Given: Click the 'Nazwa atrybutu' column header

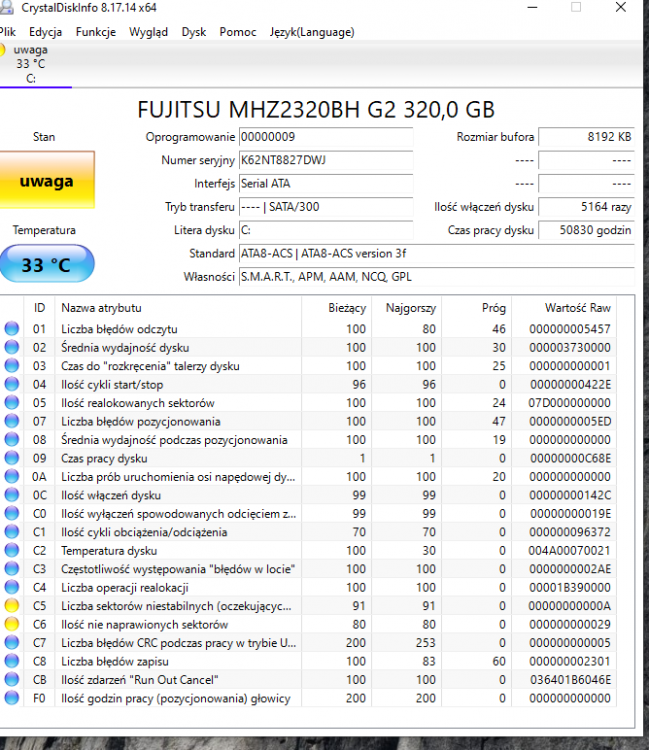Looking at the screenshot, I should [100, 308].
